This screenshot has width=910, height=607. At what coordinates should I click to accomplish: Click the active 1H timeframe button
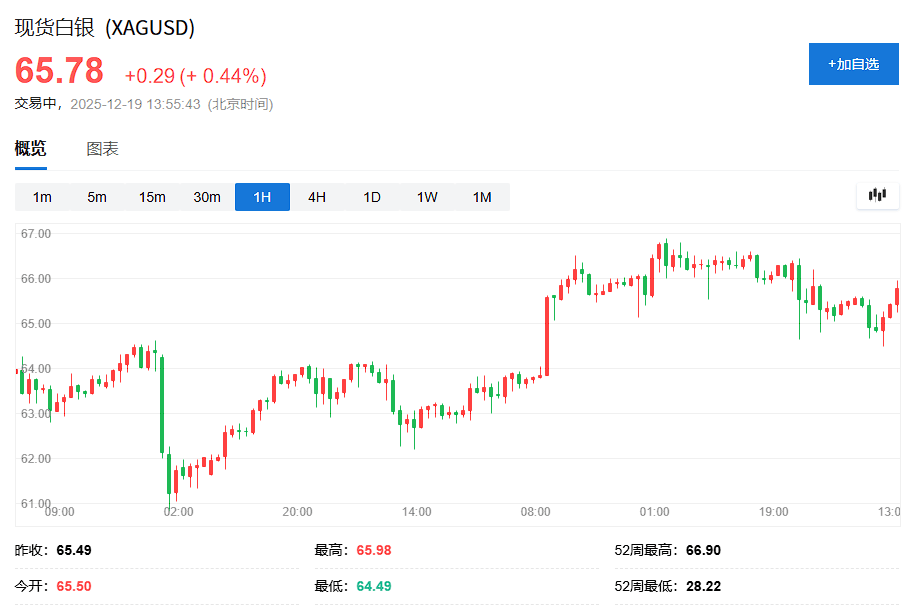point(262,197)
